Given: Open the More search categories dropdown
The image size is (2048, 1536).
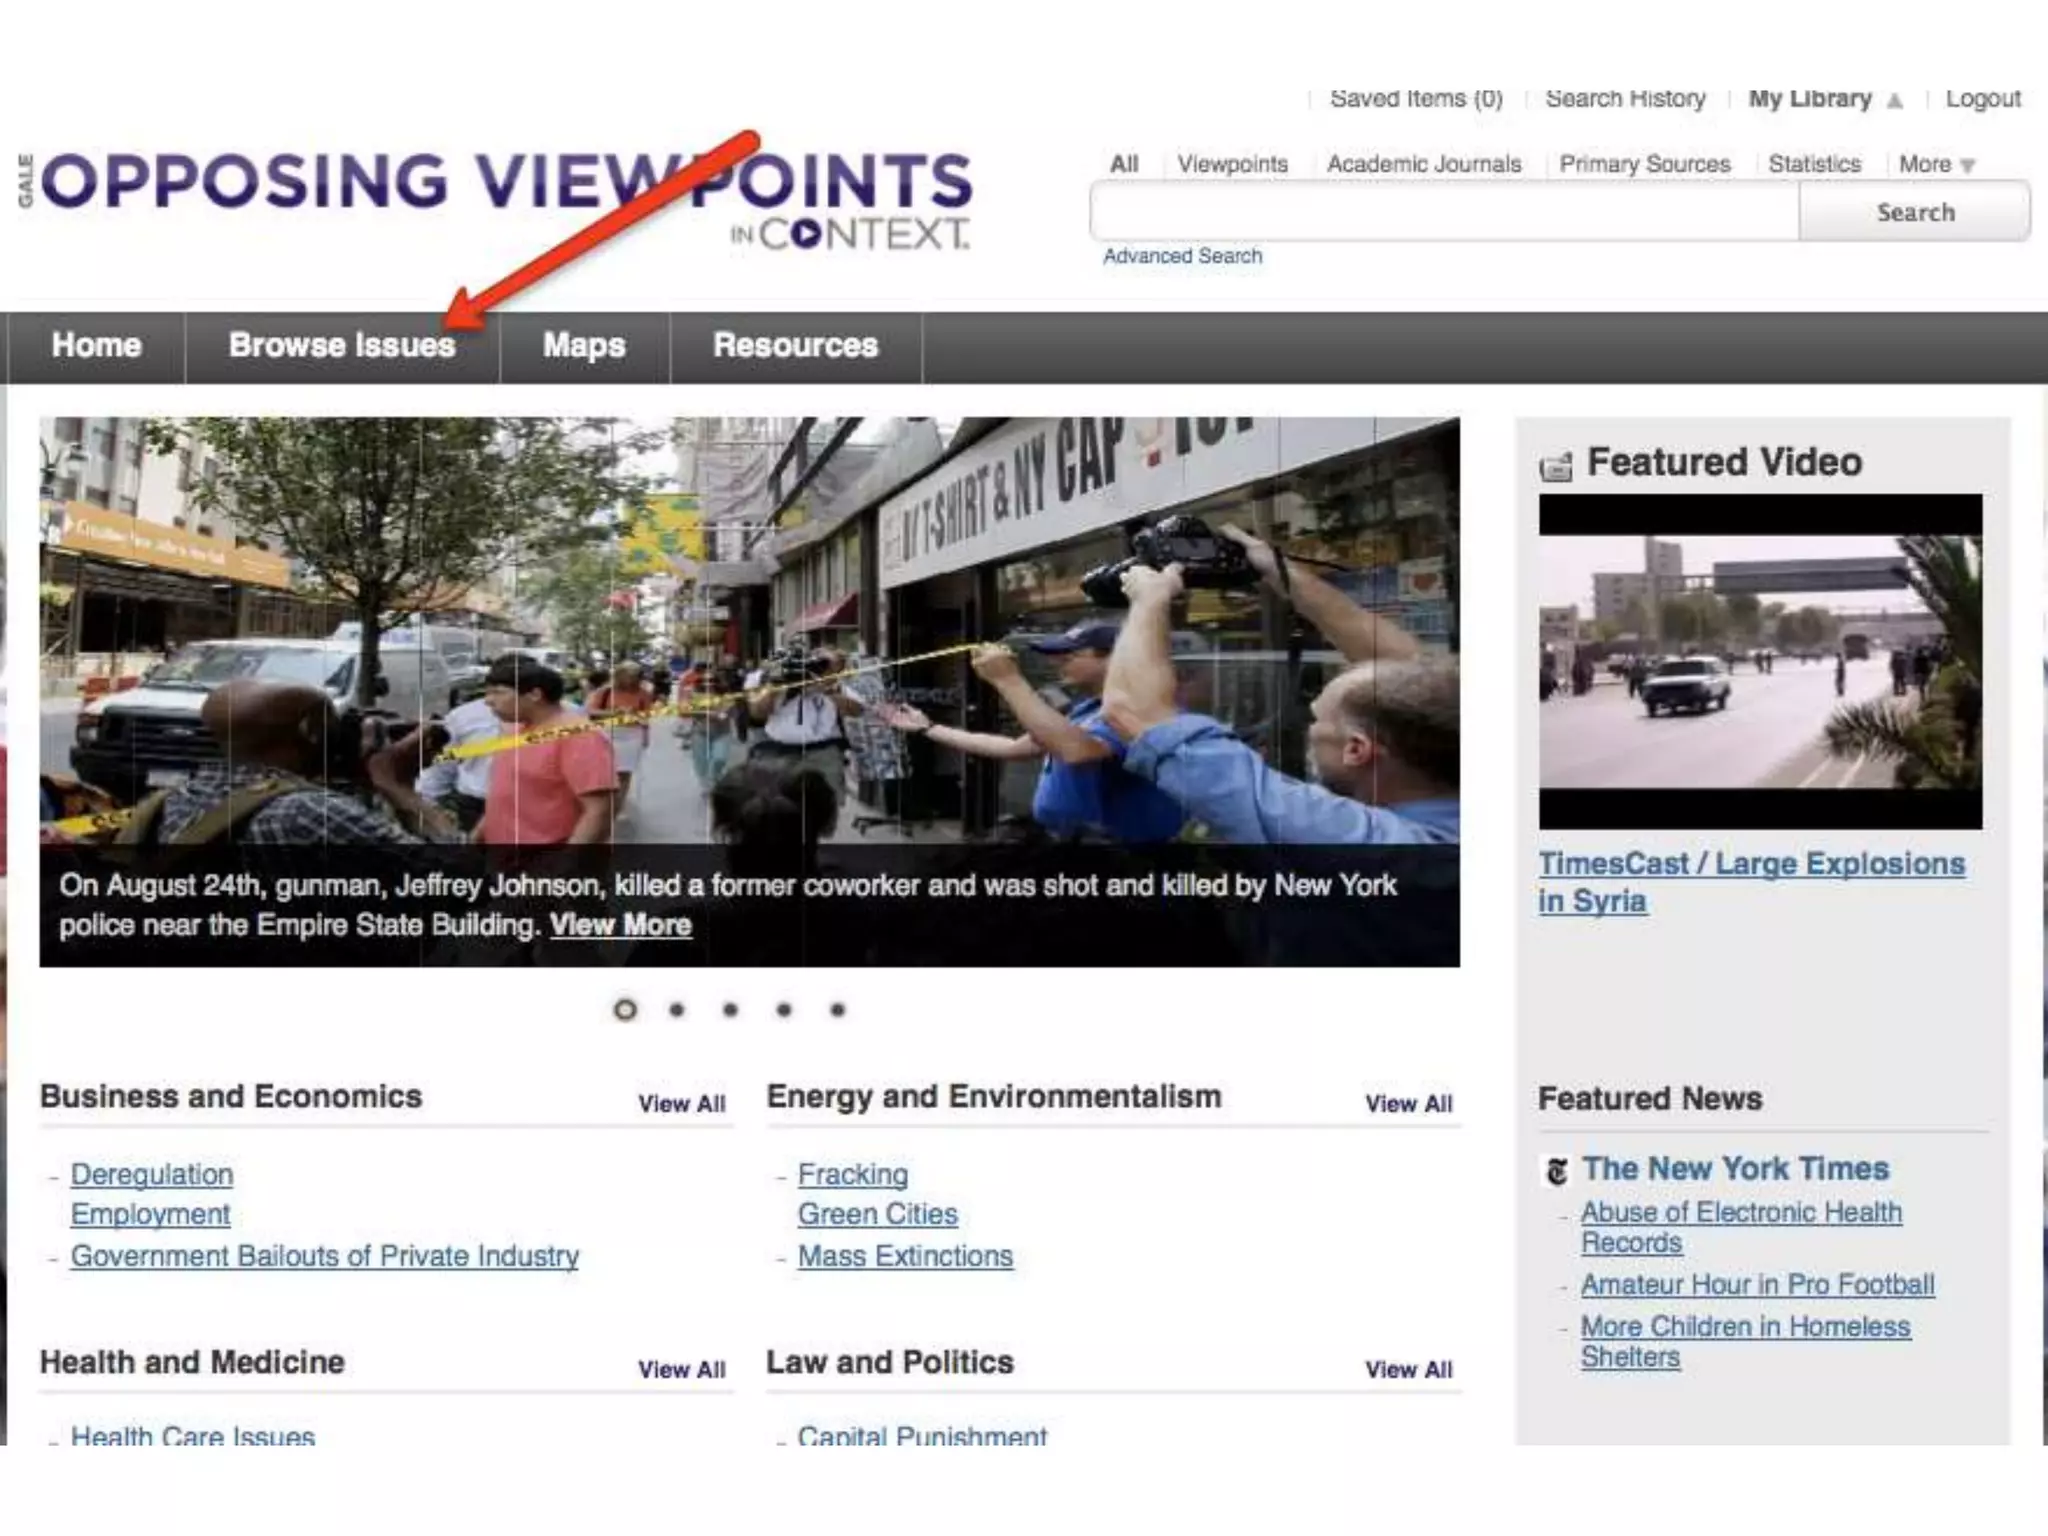Looking at the screenshot, I should point(1936,164).
